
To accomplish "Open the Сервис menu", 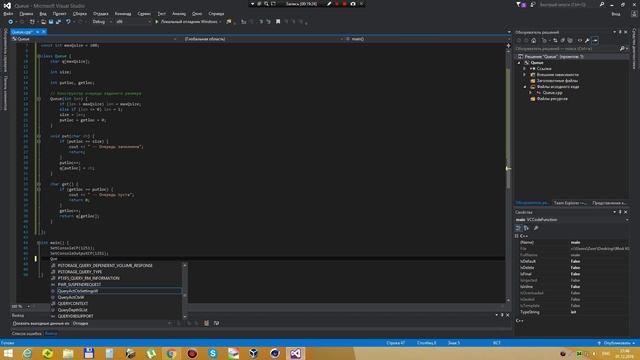I will (x=144, y=13).
